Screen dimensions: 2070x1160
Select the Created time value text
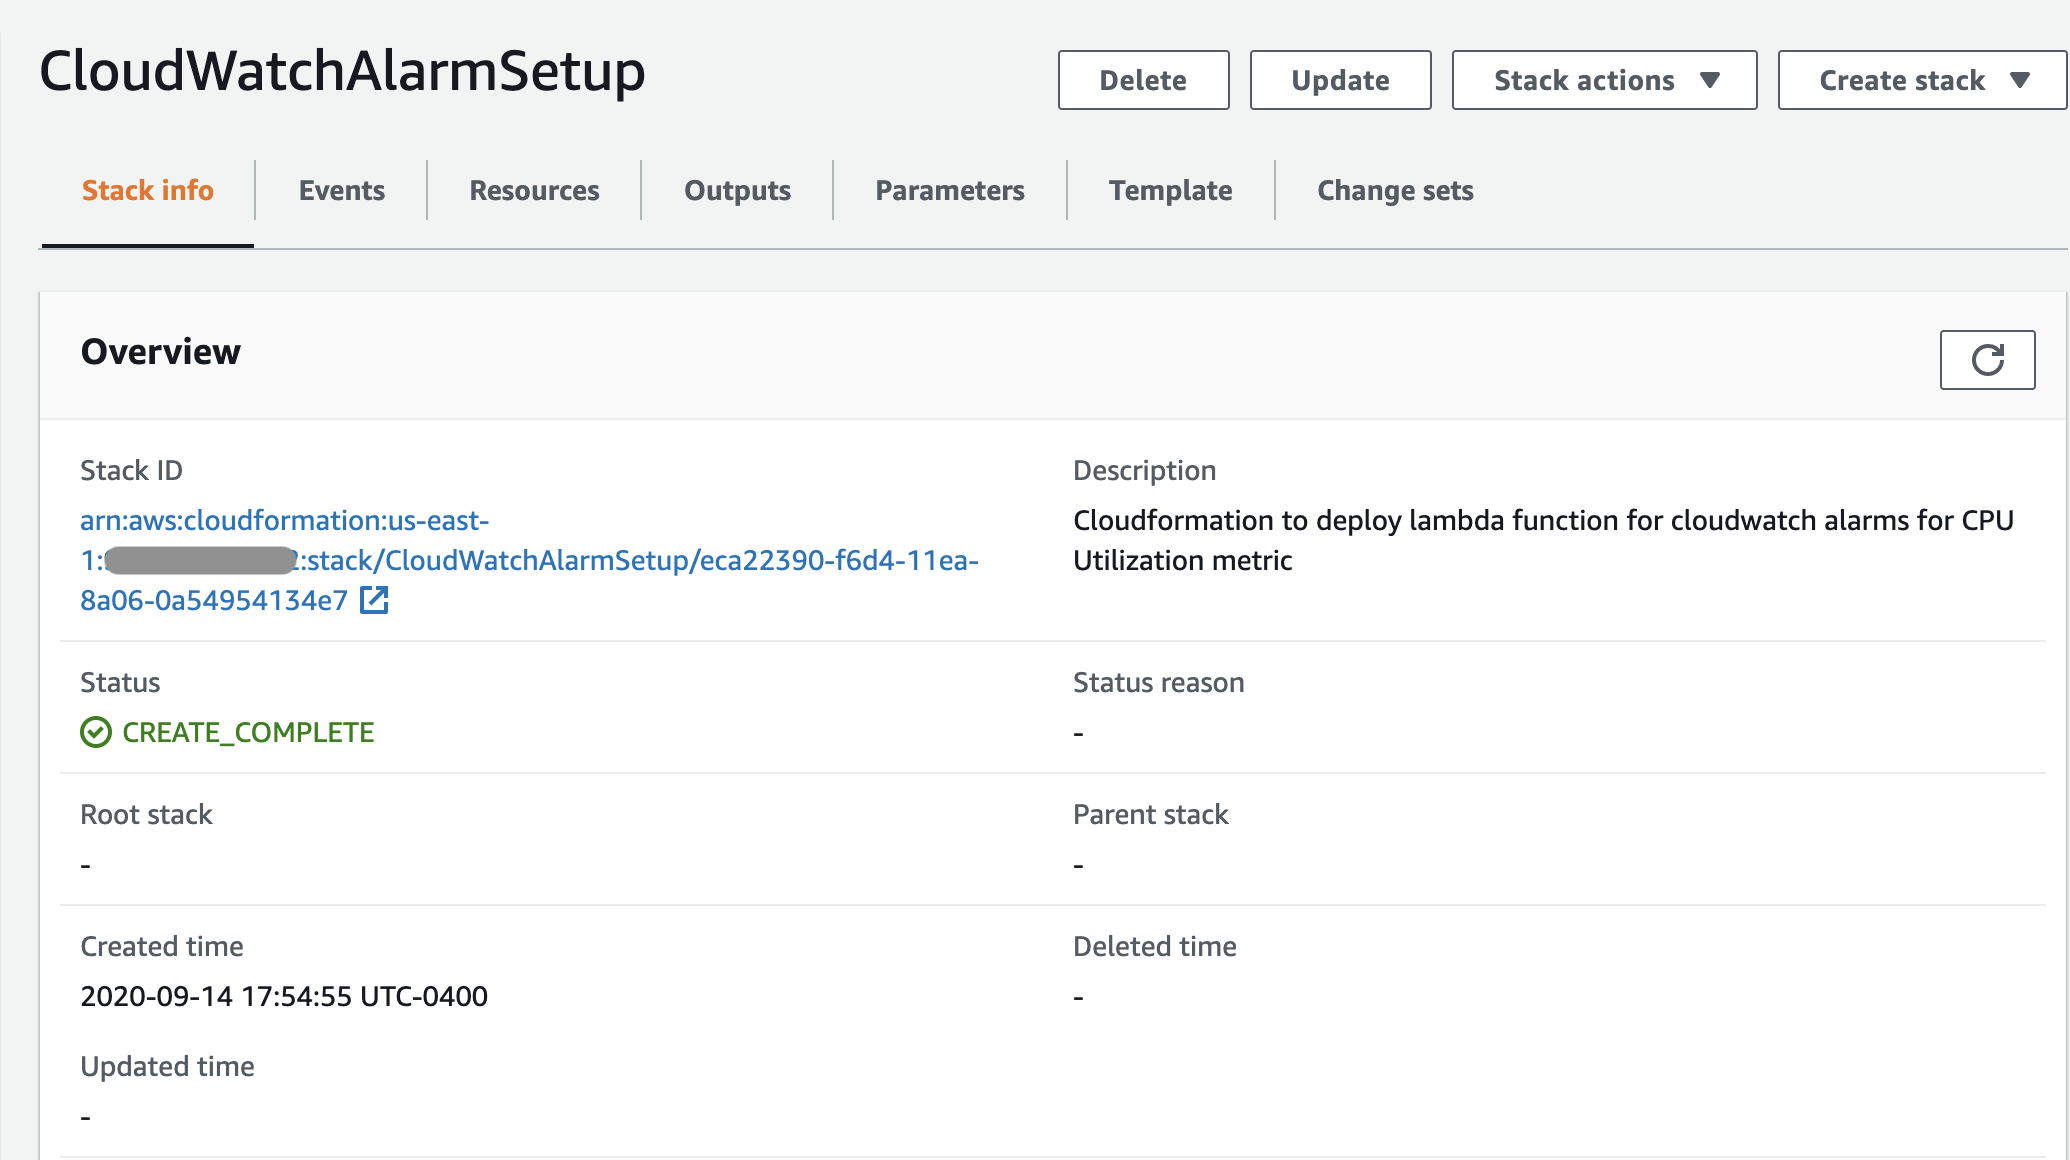[x=284, y=996]
